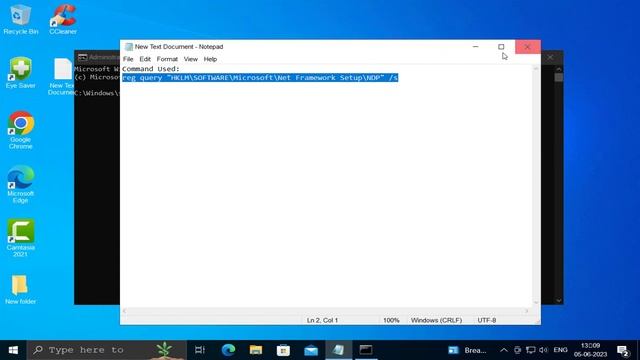Close the Command Prompt window behind Notepad

click(x=551, y=57)
